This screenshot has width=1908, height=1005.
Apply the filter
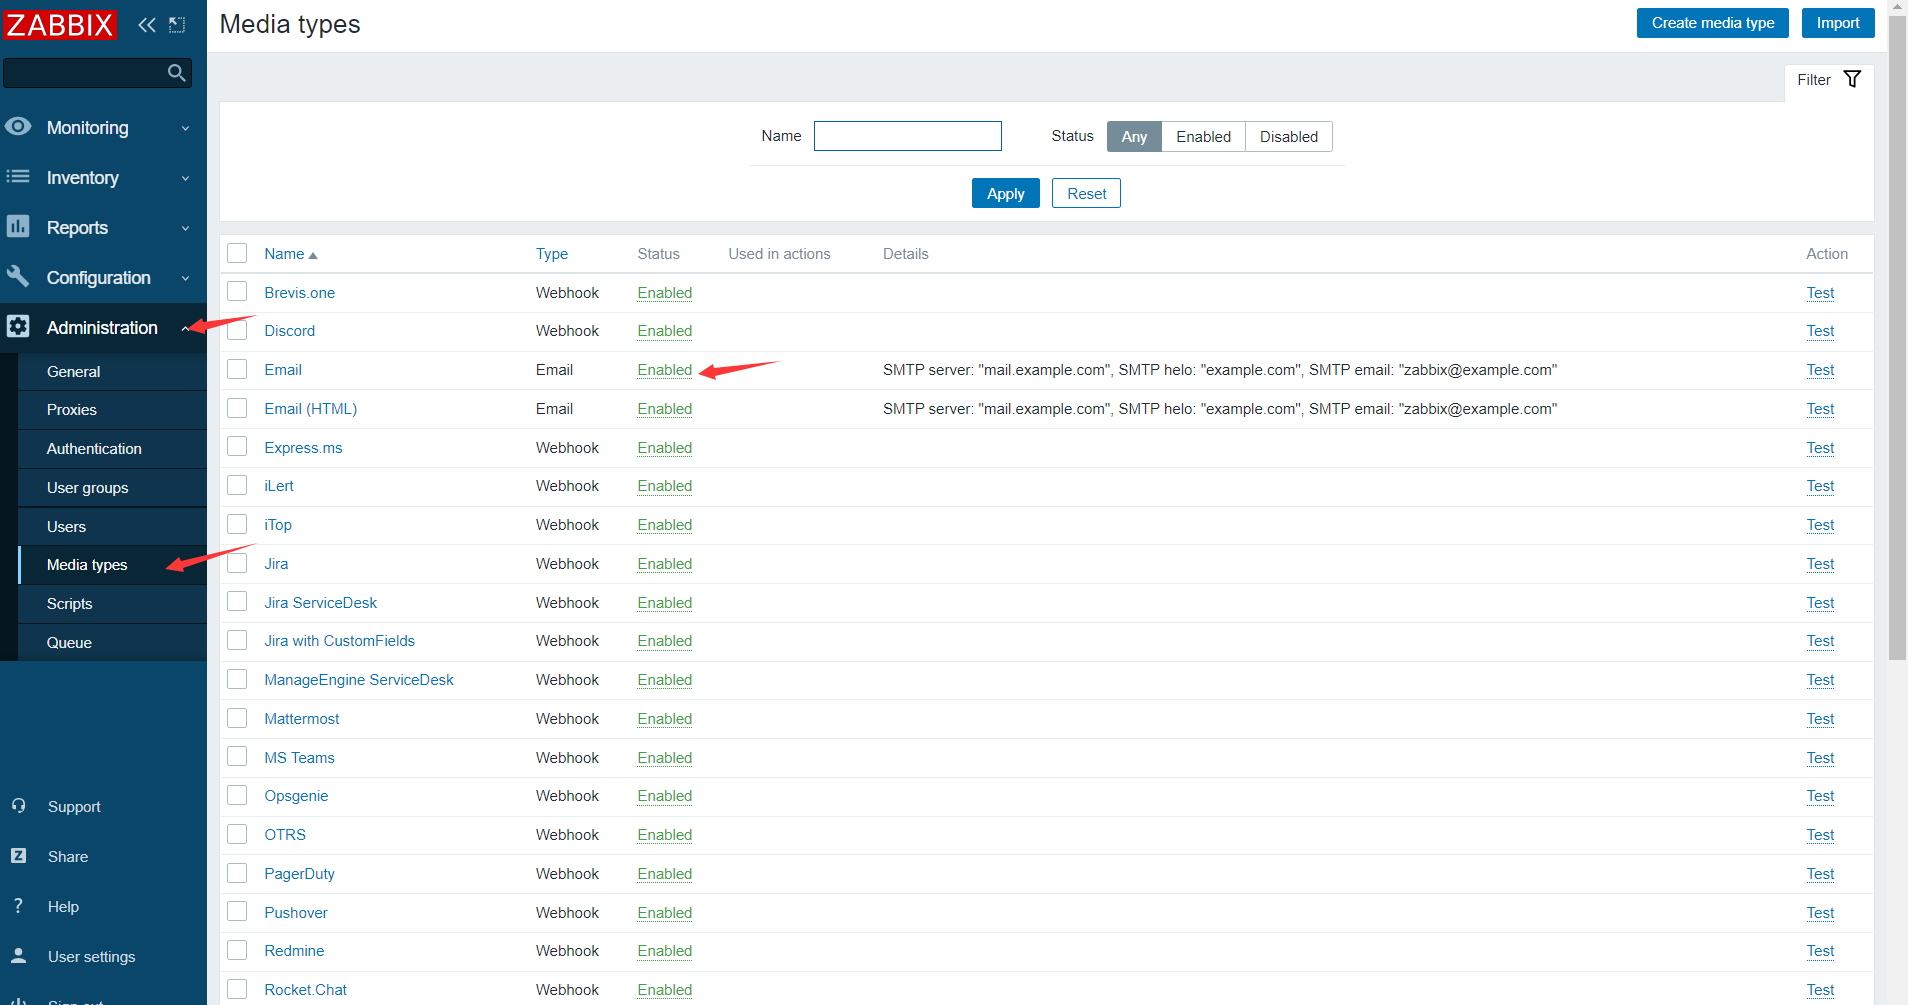point(1006,193)
